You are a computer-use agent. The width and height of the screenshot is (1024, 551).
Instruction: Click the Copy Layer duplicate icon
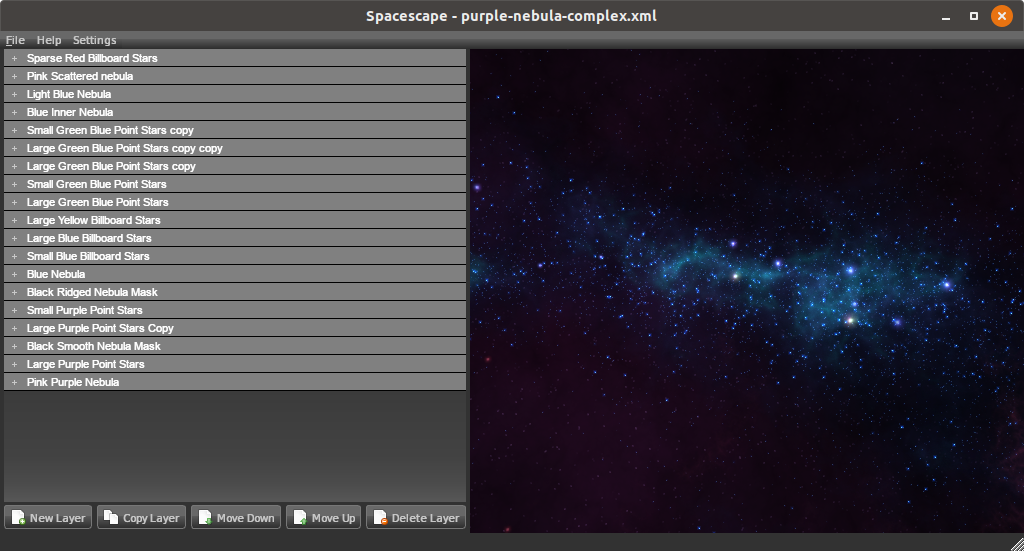tap(112, 518)
